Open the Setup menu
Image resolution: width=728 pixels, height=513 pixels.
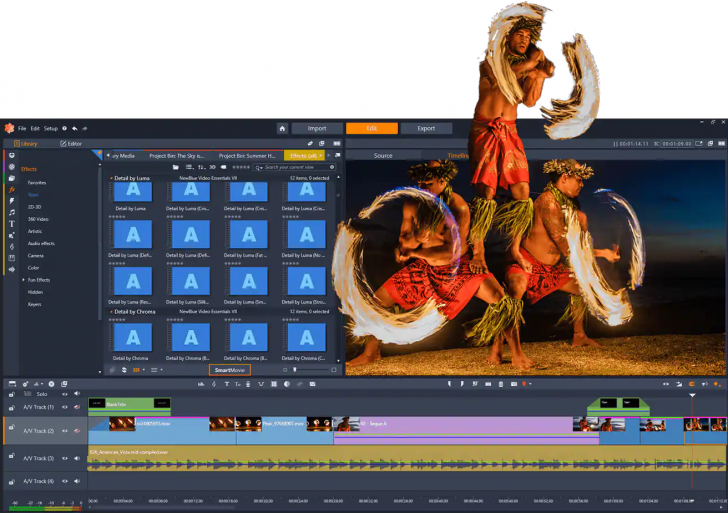point(51,129)
